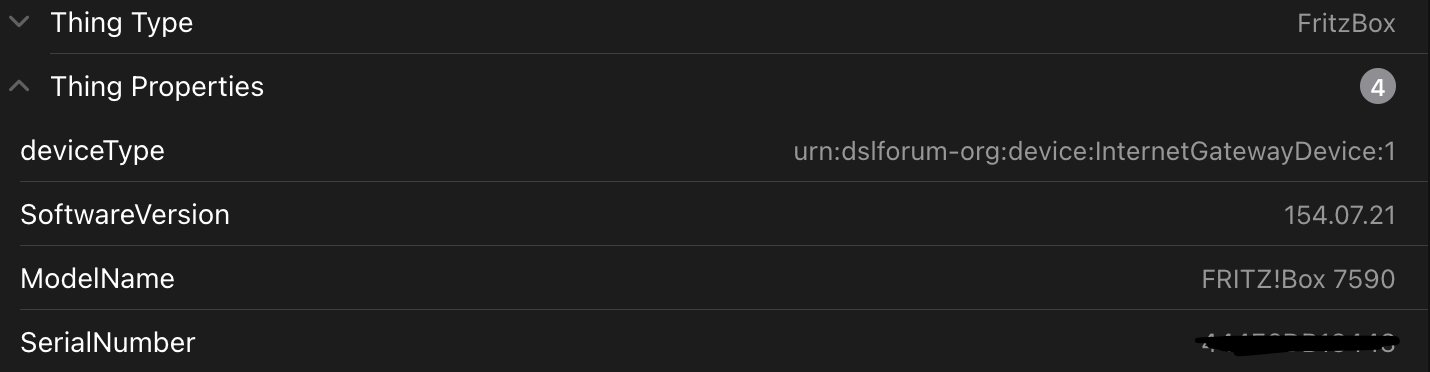This screenshot has width=1430, height=372.
Task: Select the SoftwareVersion property label
Action: click(125, 215)
